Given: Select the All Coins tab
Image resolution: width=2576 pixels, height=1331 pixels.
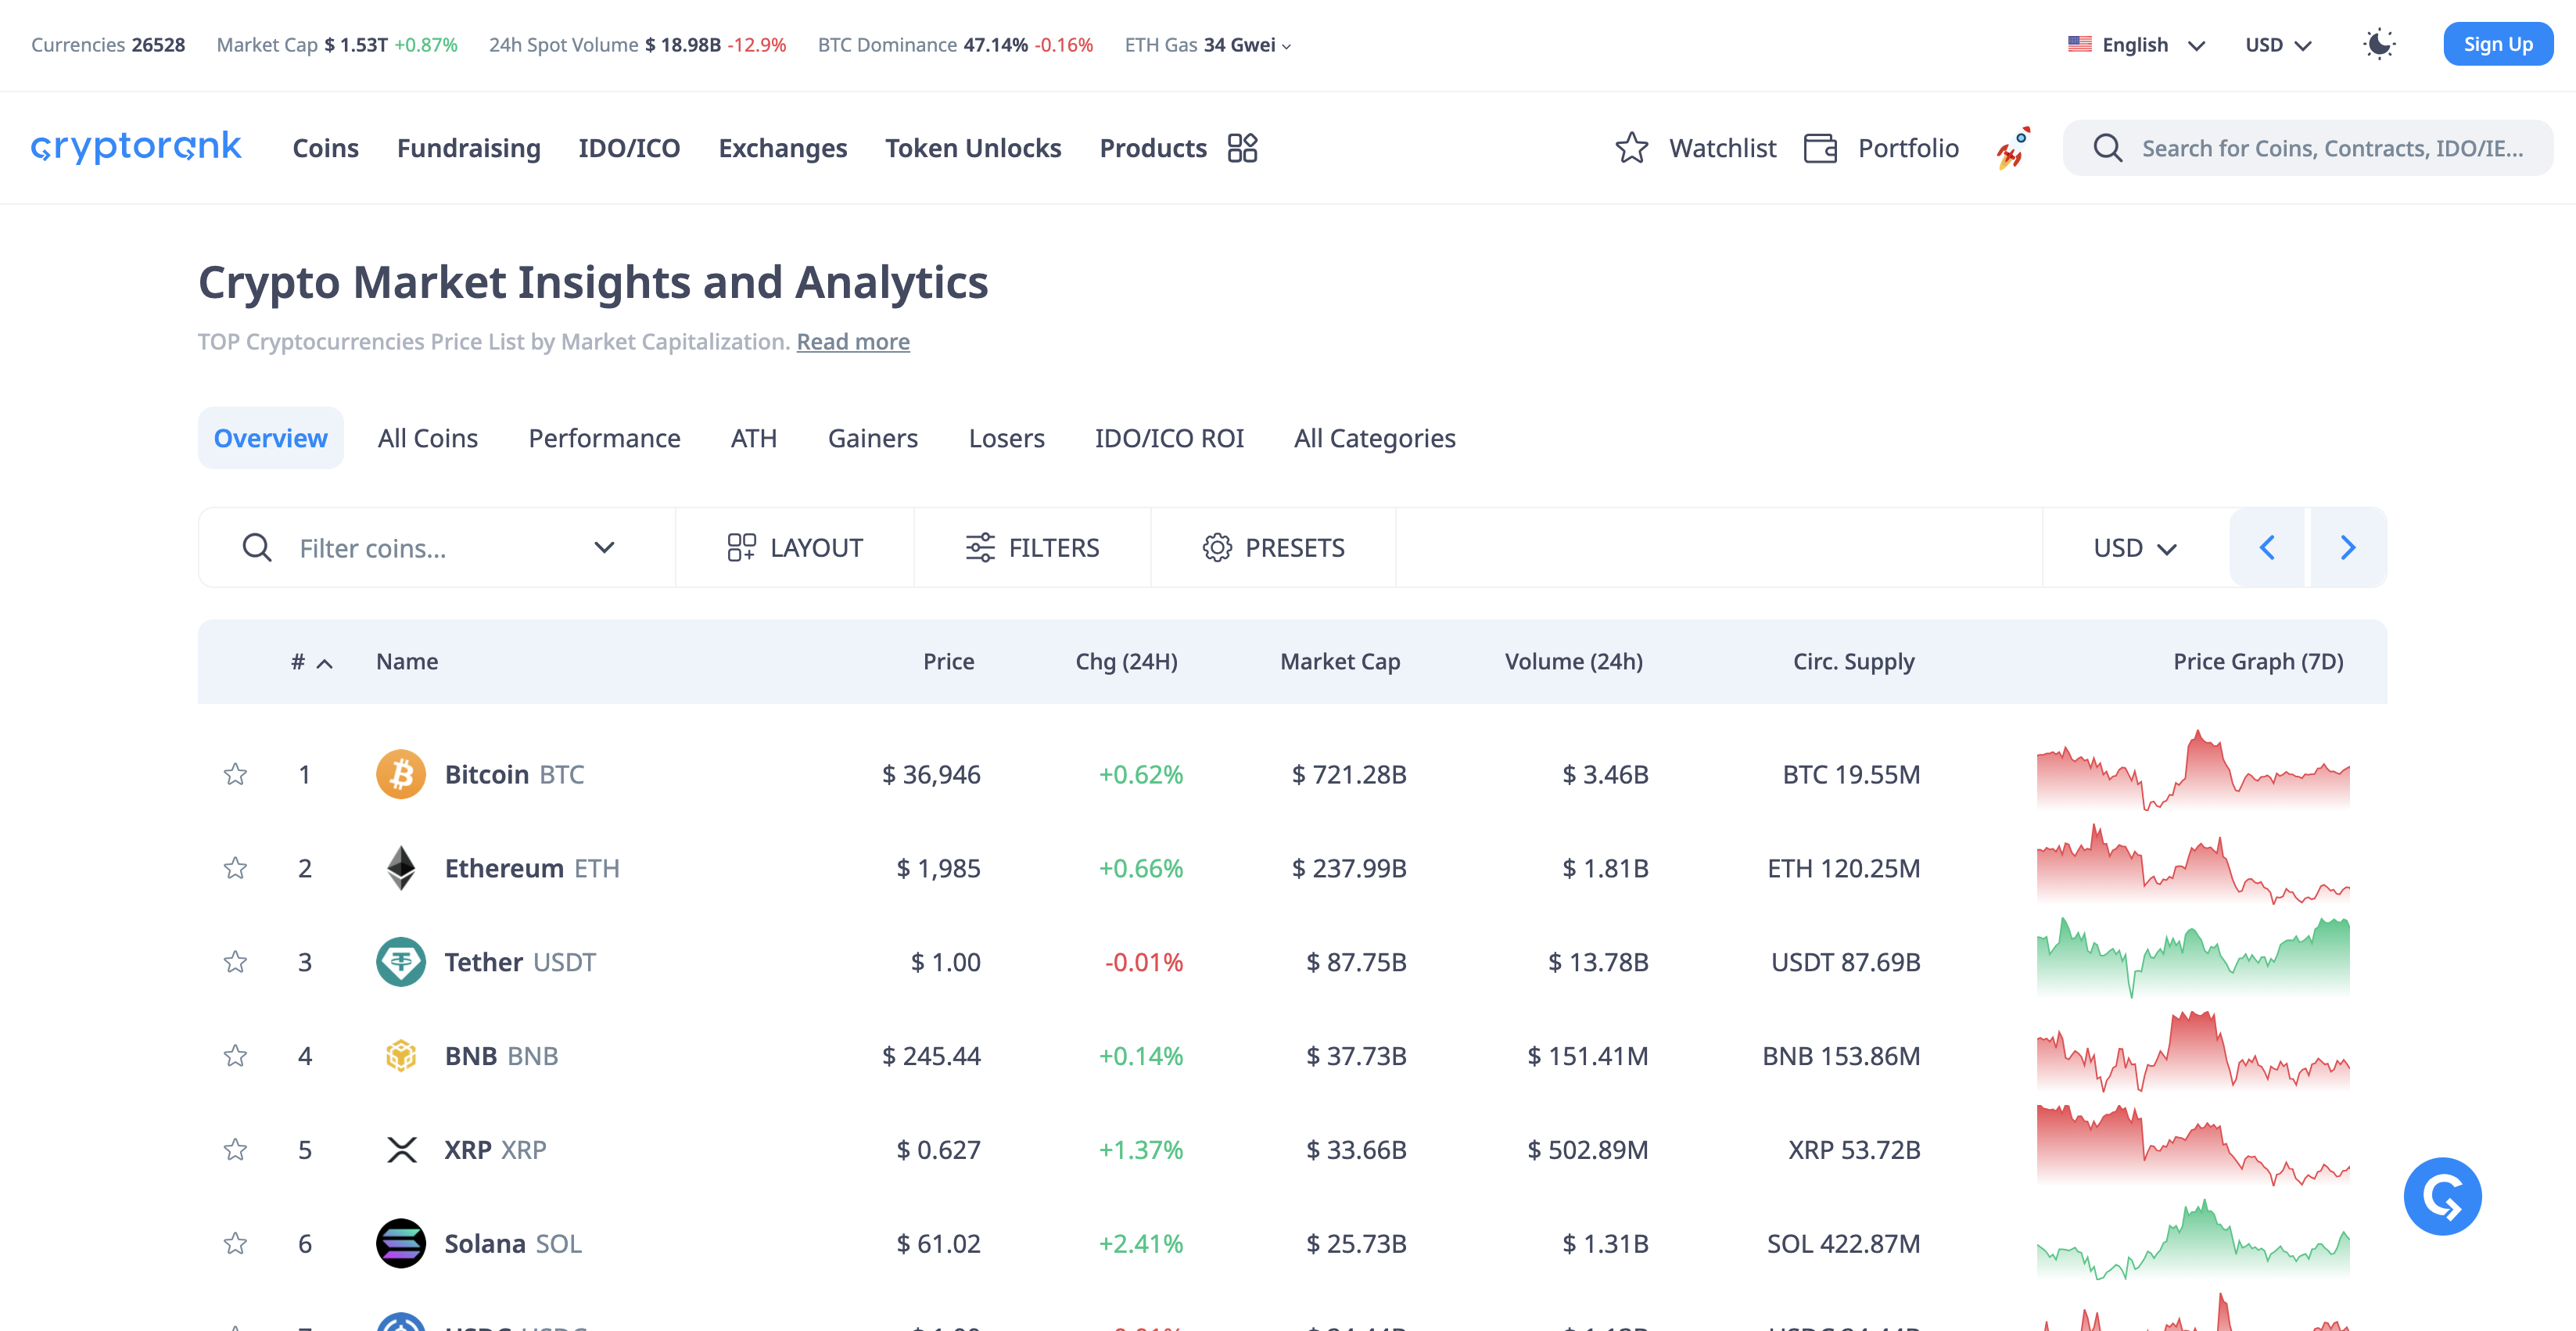Looking at the screenshot, I should (x=427, y=438).
